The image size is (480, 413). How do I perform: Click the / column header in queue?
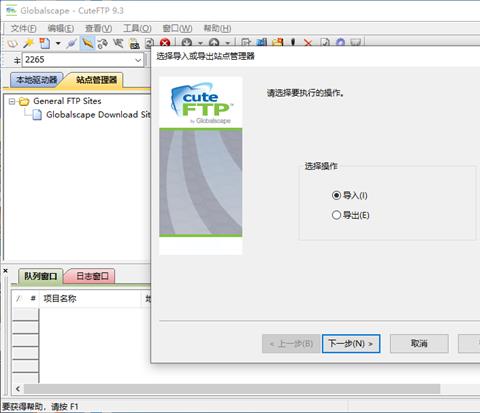[x=19, y=299]
